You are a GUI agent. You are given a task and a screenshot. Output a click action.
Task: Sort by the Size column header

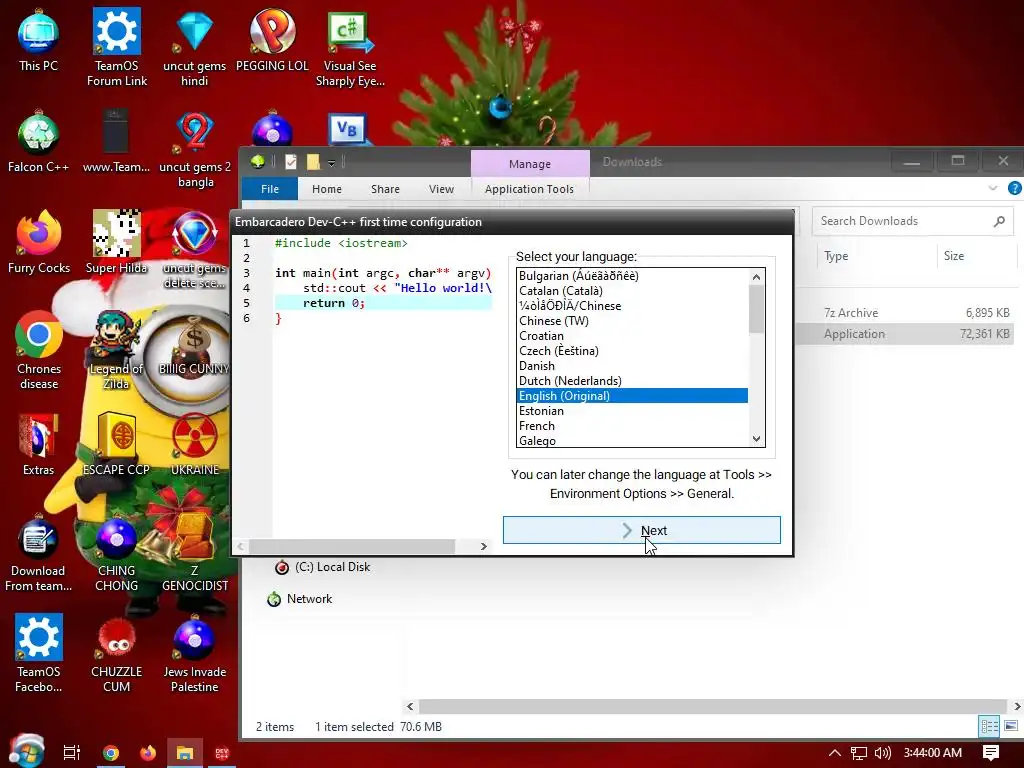pos(953,256)
